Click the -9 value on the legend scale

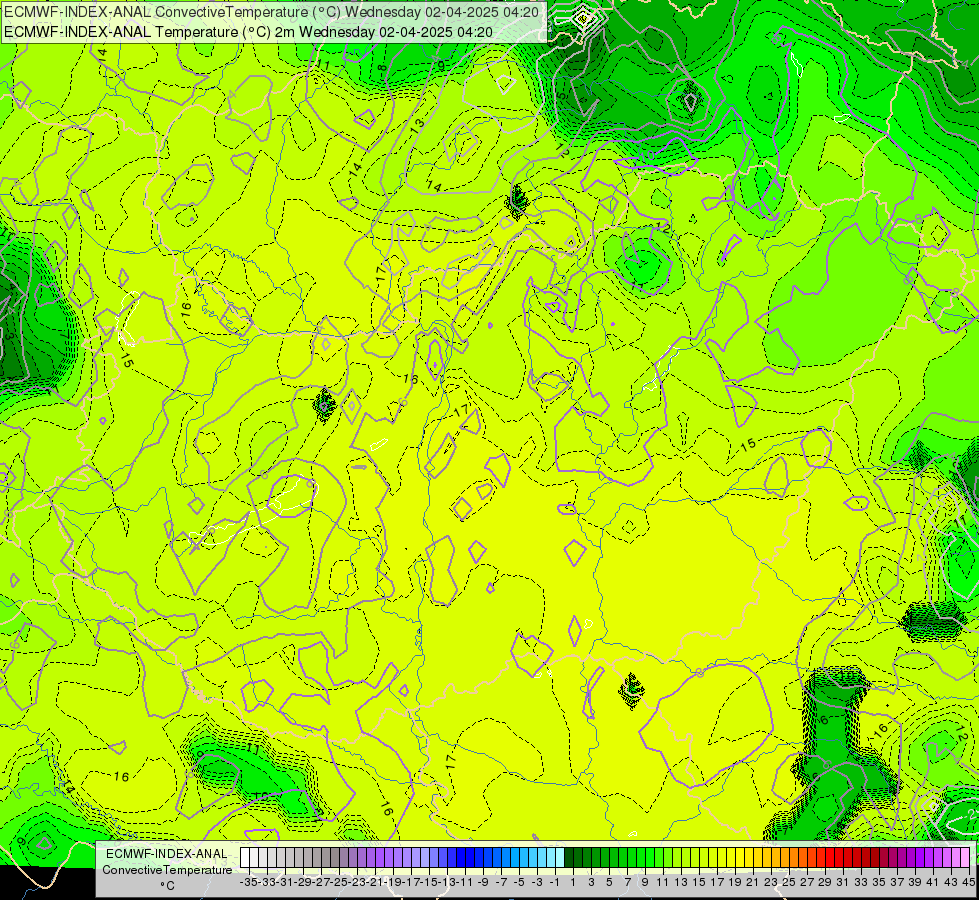[x=483, y=882]
